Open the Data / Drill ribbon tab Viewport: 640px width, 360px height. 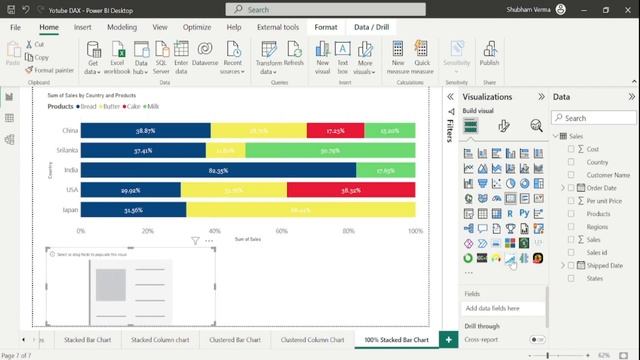pyautogui.click(x=371, y=27)
